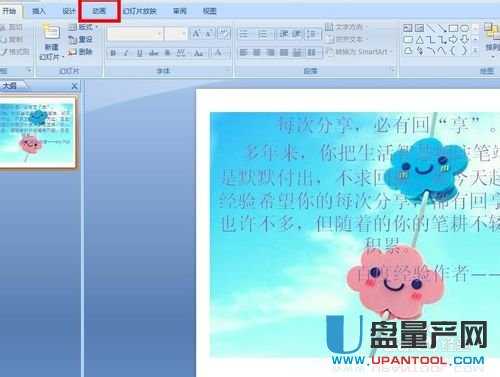Select the left brace shape
500x377 pixels.
click(453, 51)
